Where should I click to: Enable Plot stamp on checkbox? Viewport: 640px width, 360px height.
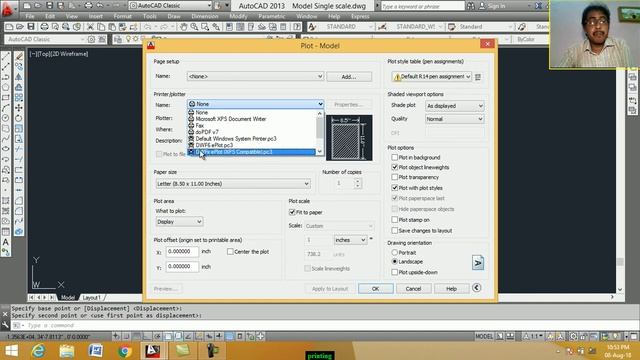(x=394, y=220)
